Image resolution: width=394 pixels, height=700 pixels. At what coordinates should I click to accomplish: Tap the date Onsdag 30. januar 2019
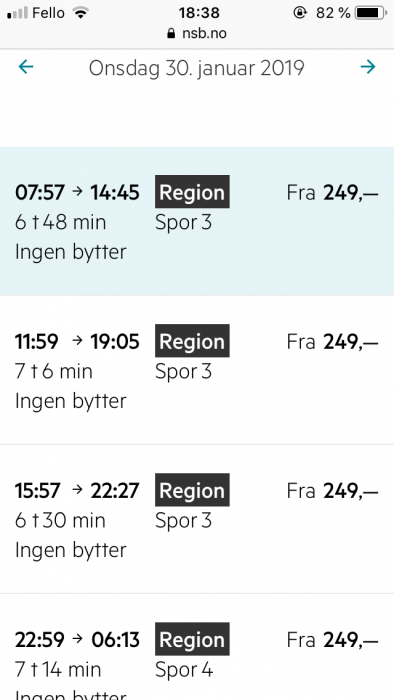click(x=196, y=68)
